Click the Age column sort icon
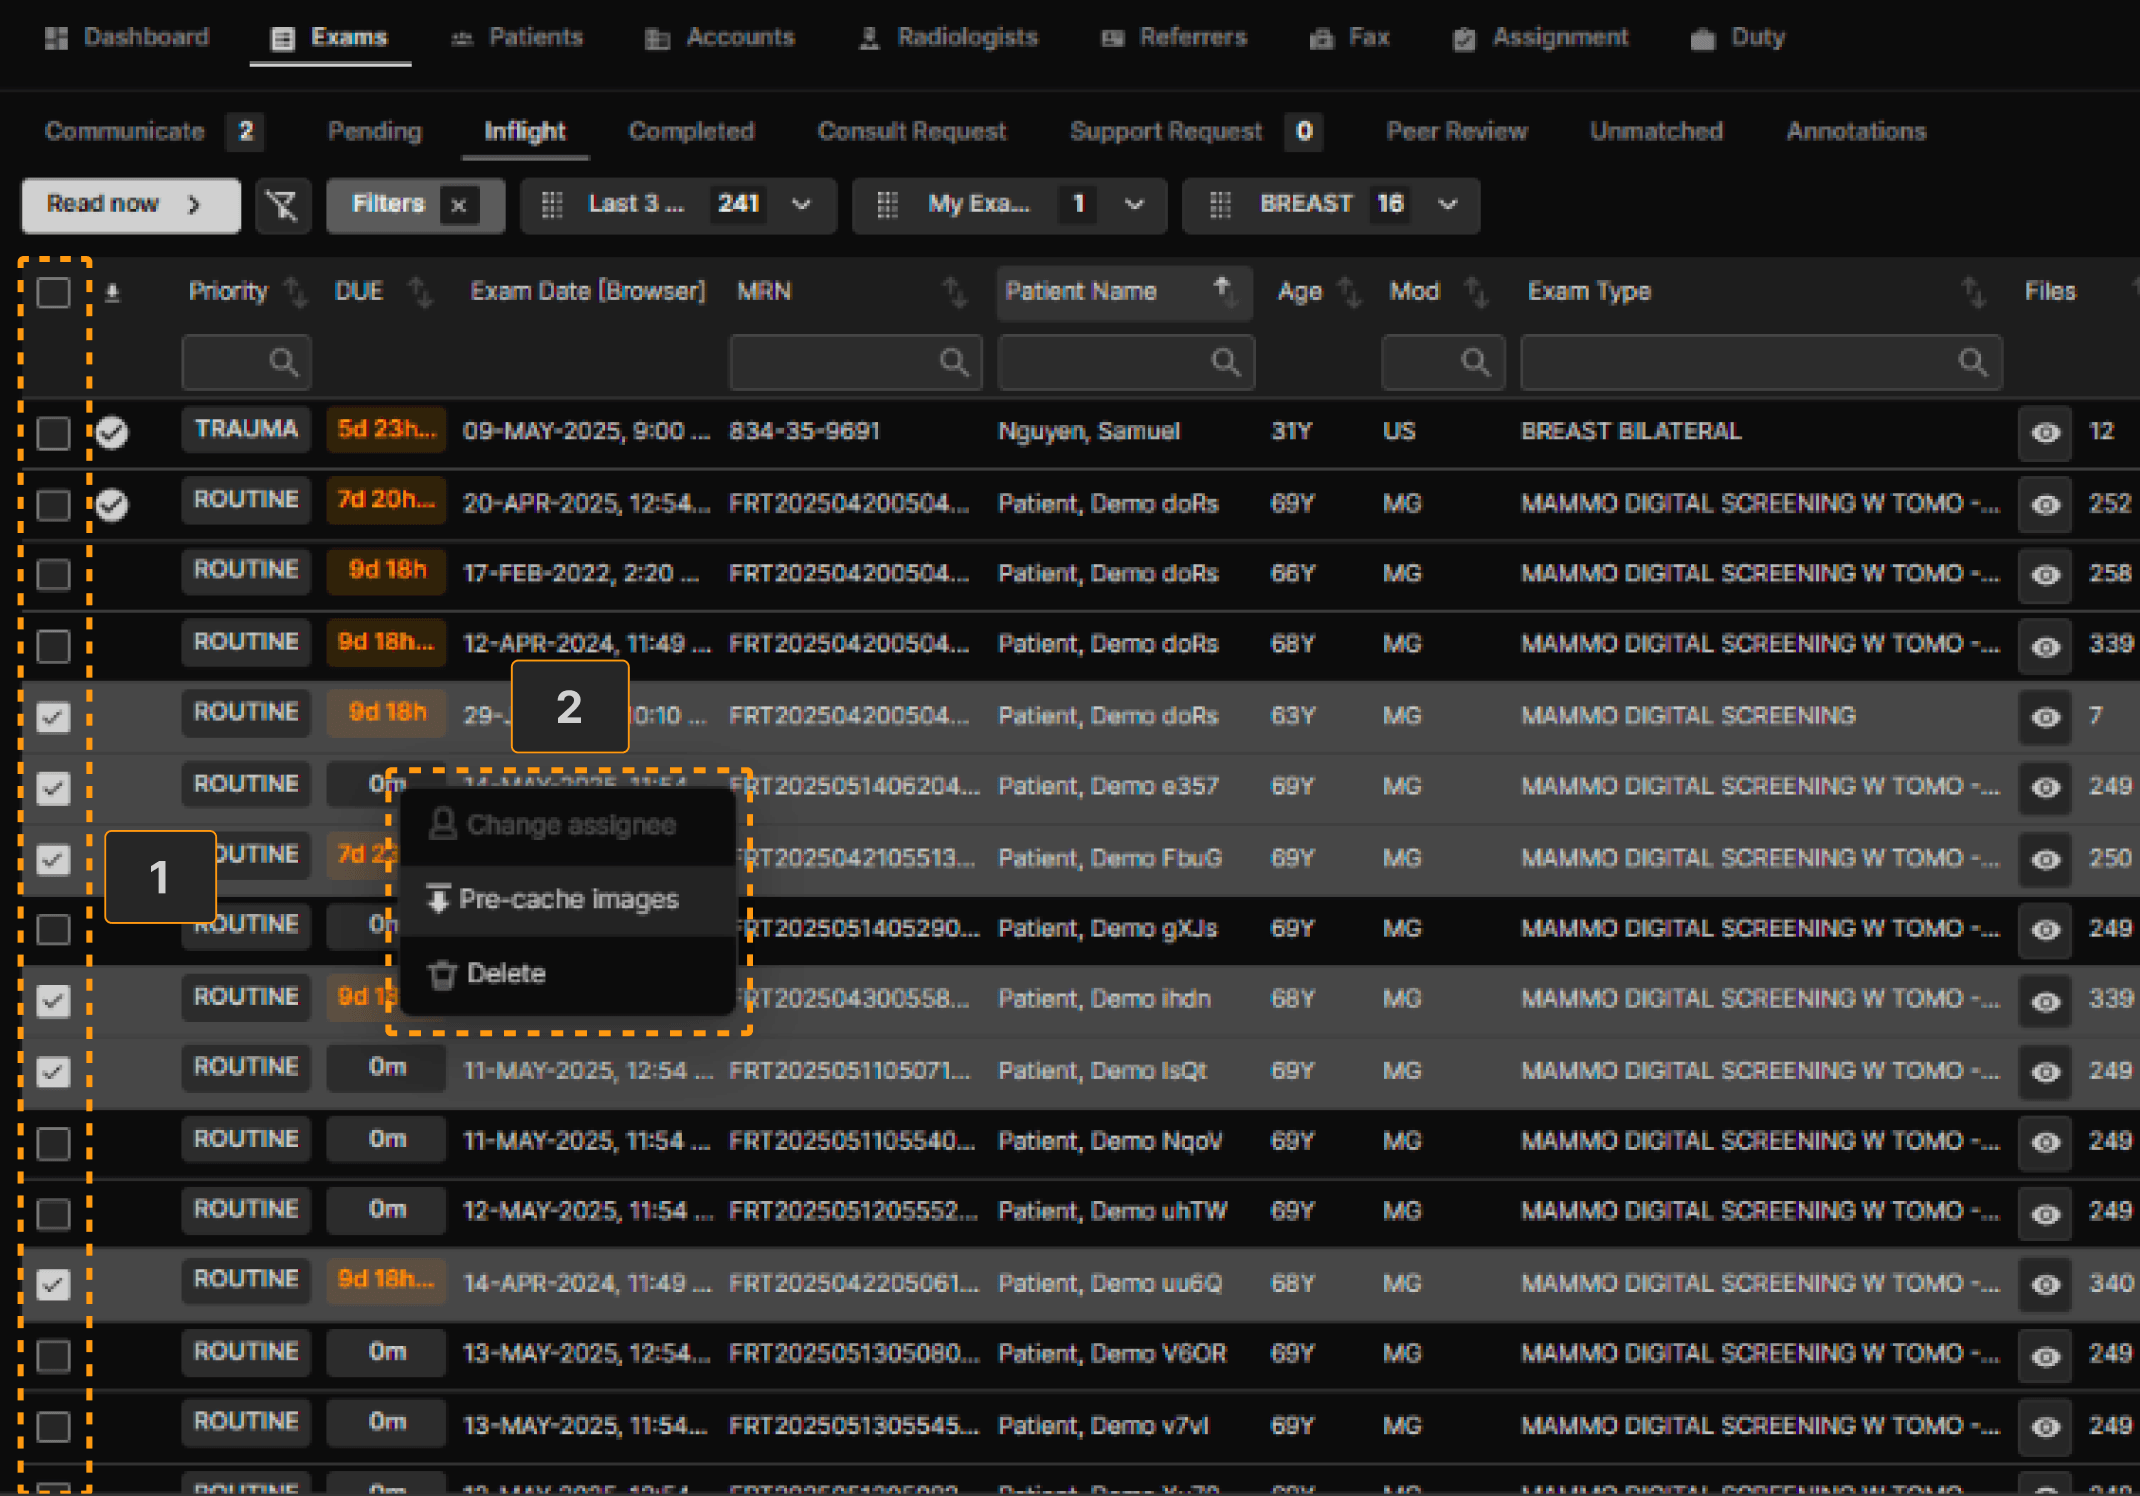This screenshot has width=2140, height=1496. click(1349, 292)
